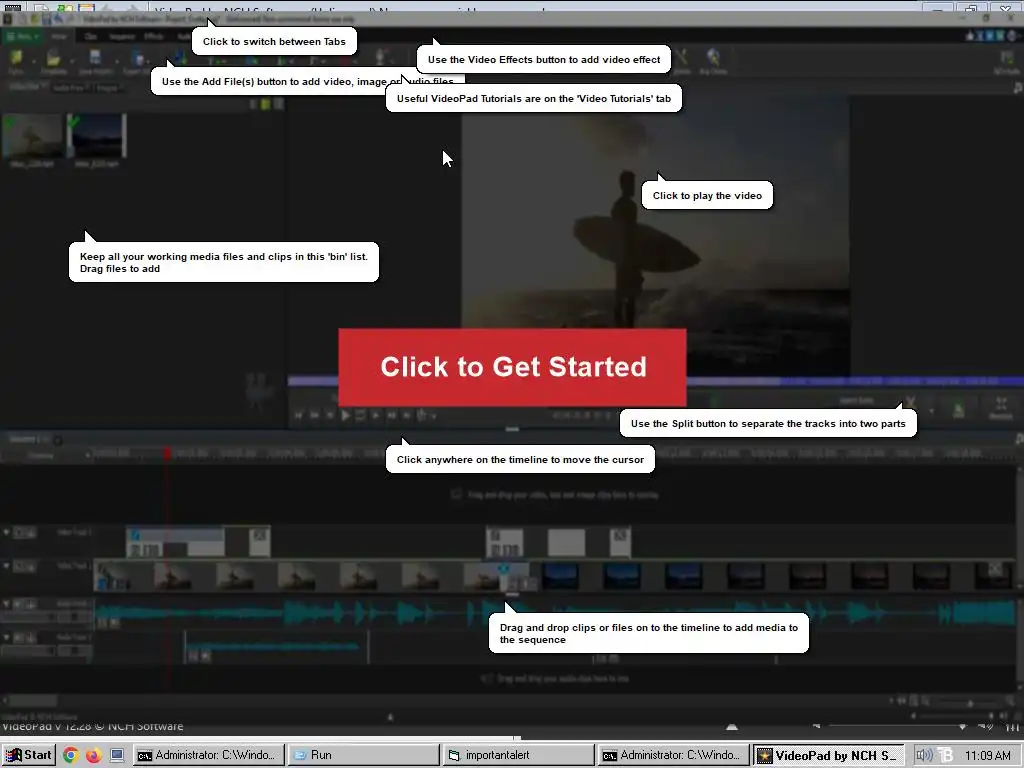This screenshot has width=1024, height=768.
Task: Switch to the importantalert taskbar window
Action: click(x=518, y=755)
